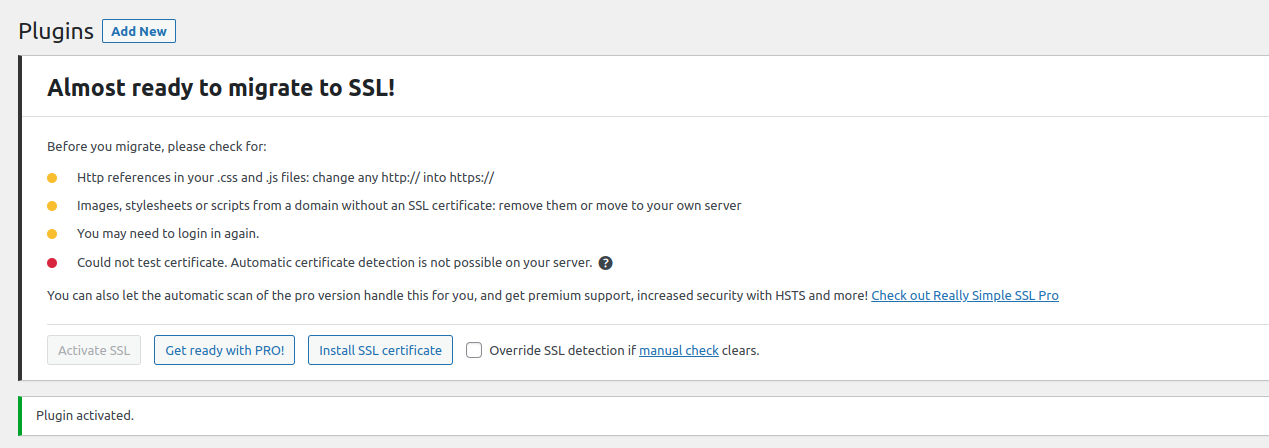Click yellow dot beside login again notice
Viewport: 1269px width, 448px height.
tap(53, 234)
